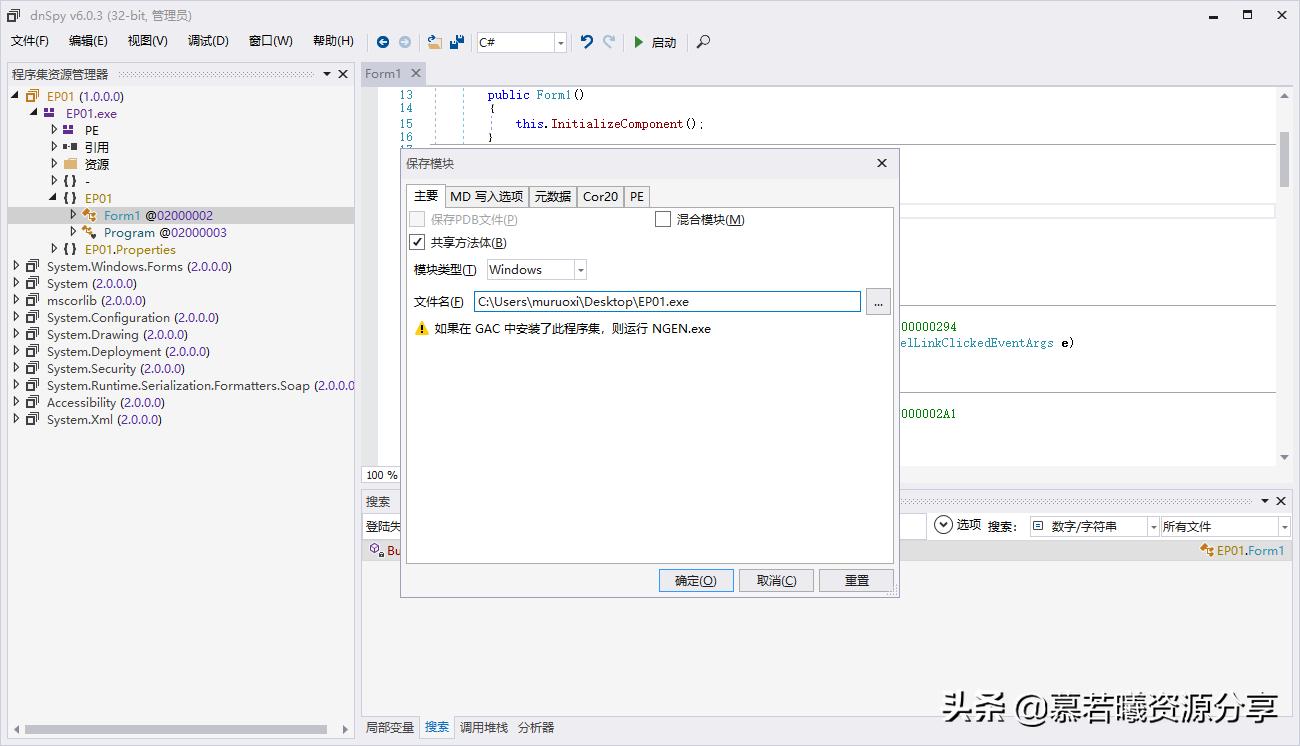The height and width of the screenshot is (746, 1300).
Task: Toggle the 保存PDB文件 checkbox
Action: pos(417,219)
